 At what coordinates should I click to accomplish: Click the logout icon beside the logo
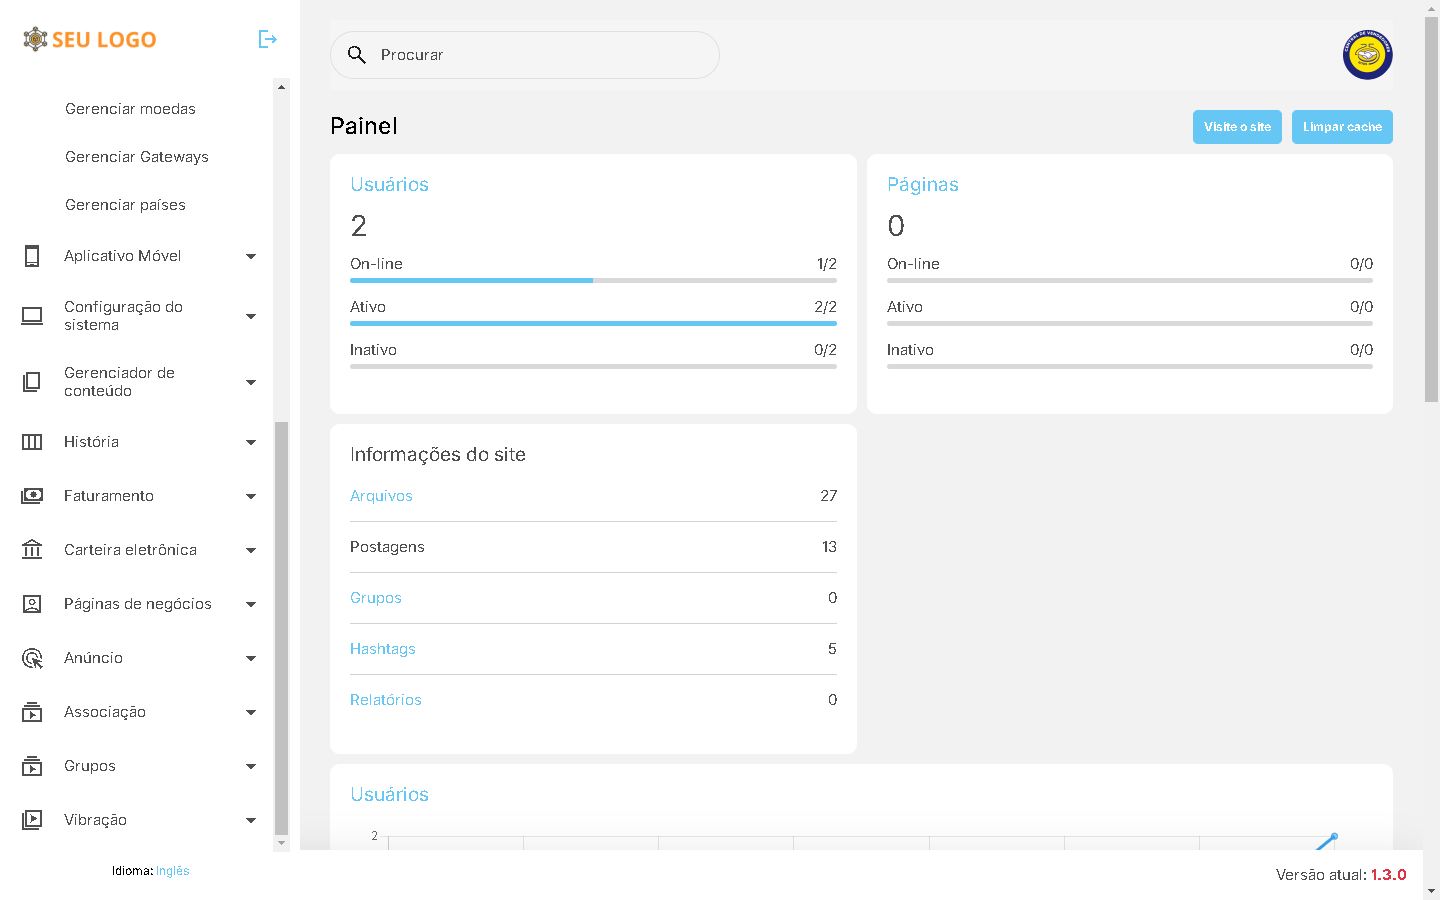tap(267, 39)
